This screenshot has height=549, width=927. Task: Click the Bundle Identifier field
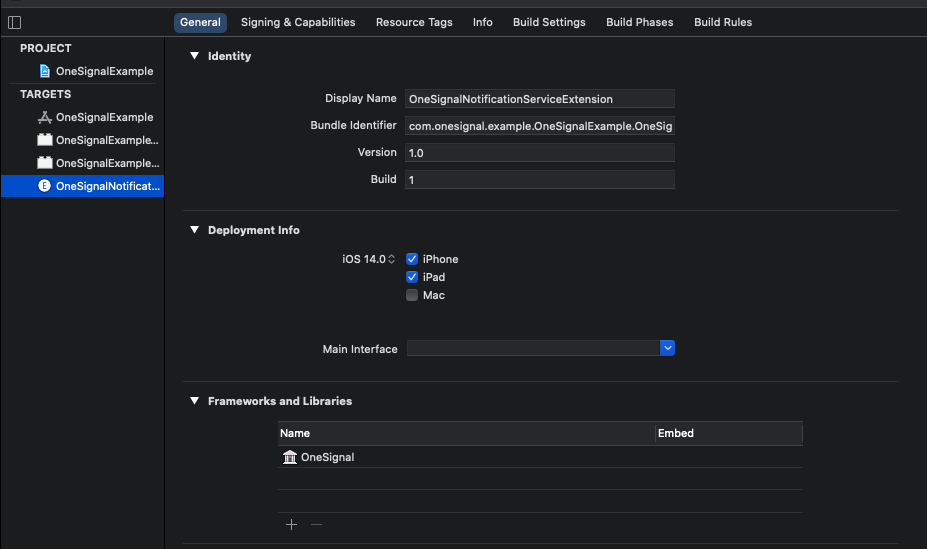540,126
